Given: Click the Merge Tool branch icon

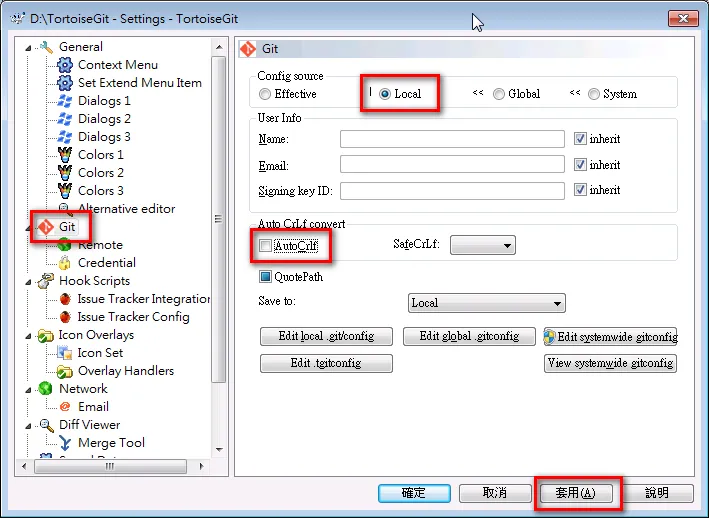Looking at the screenshot, I should 65,443.
